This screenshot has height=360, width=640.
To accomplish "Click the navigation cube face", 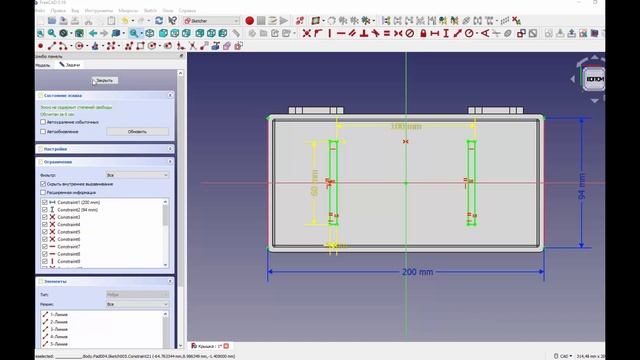I will click(594, 79).
